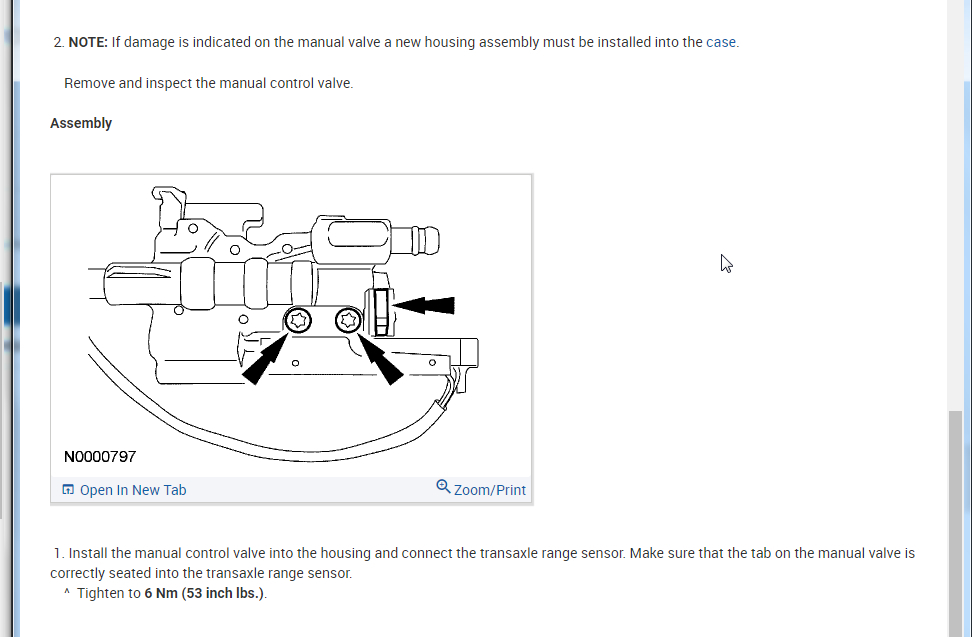972x637 pixels.
Task: Click the lower-right black arrow in diagram
Action: (x=381, y=359)
